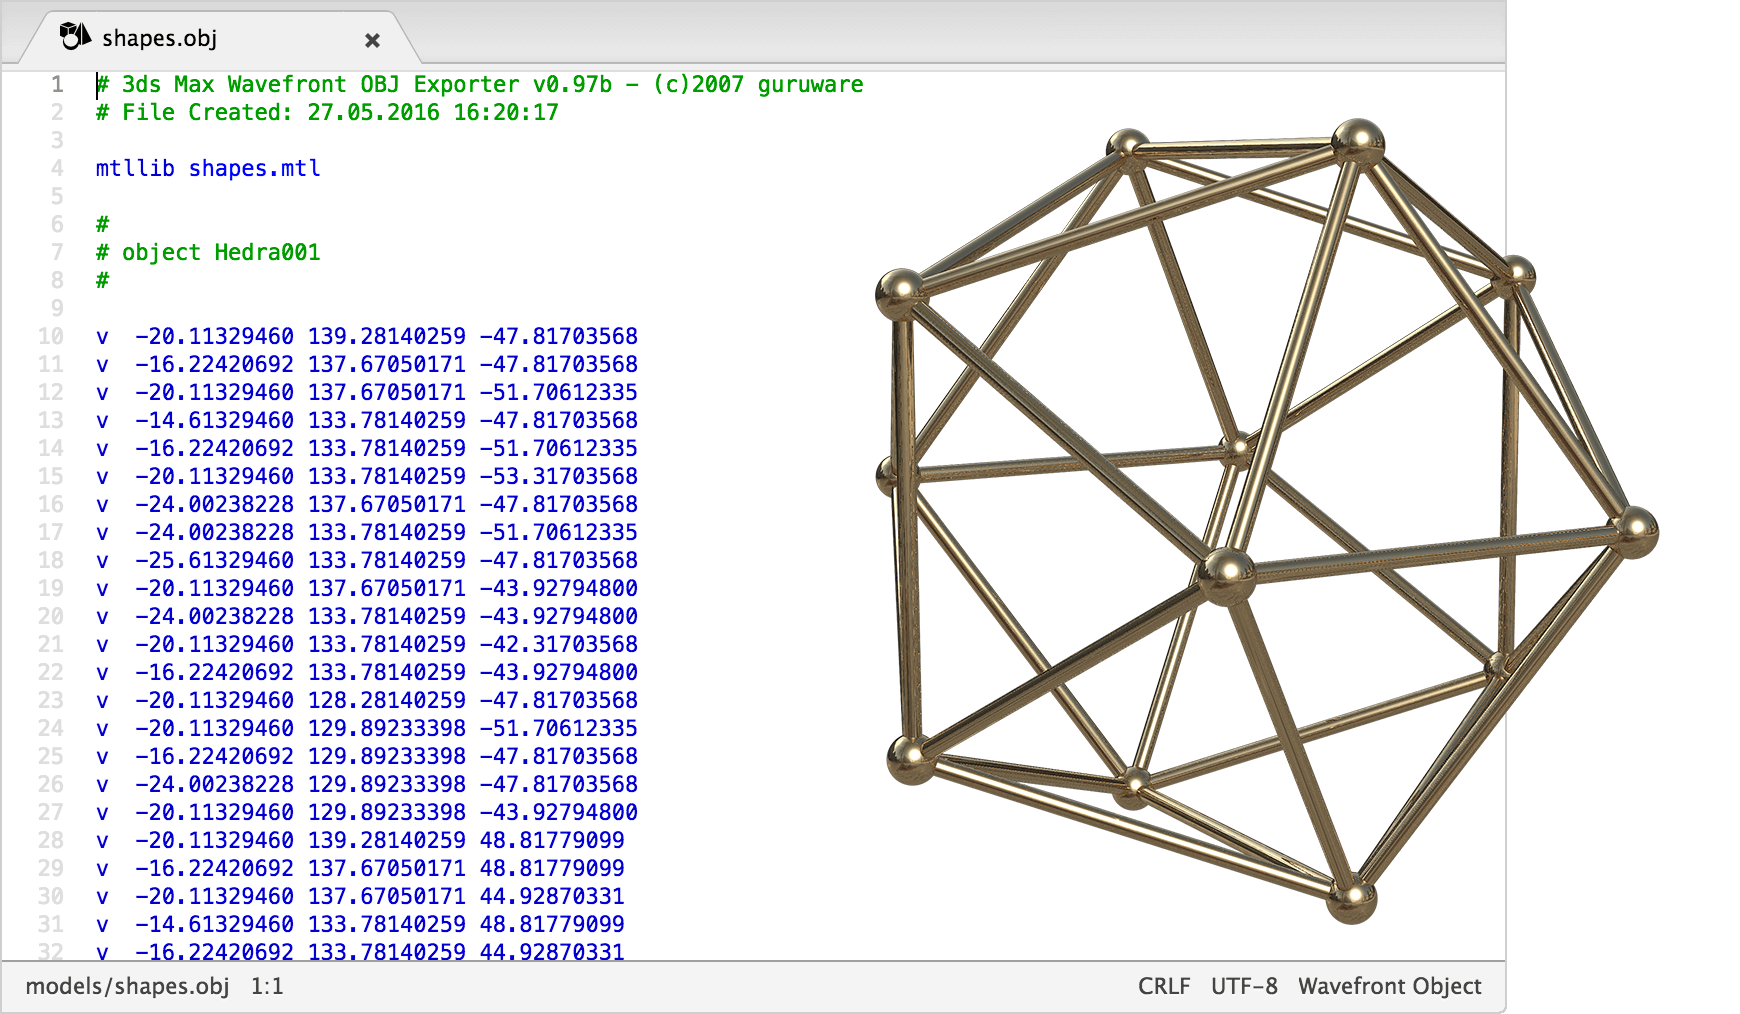
Task: Click the 3D model icon on the shapes.obj tab
Action: click(74, 35)
